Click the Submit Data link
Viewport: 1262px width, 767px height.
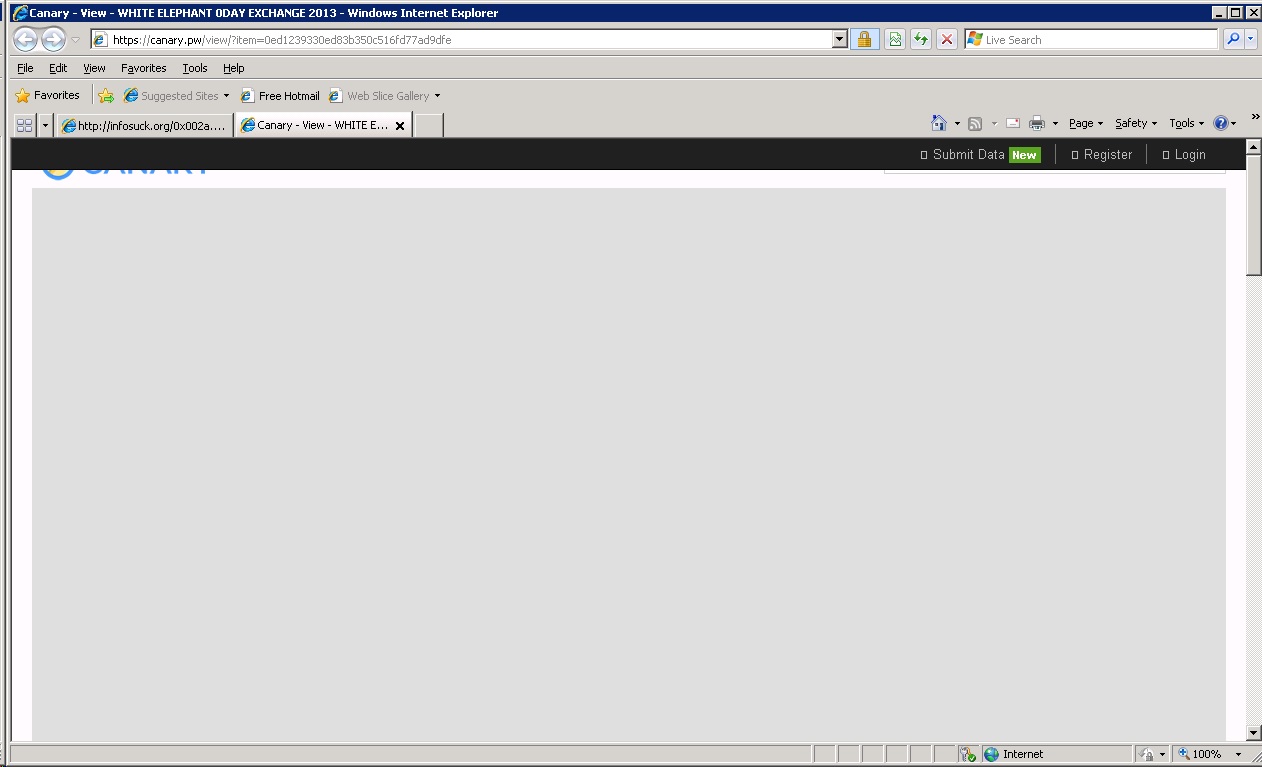click(968, 155)
